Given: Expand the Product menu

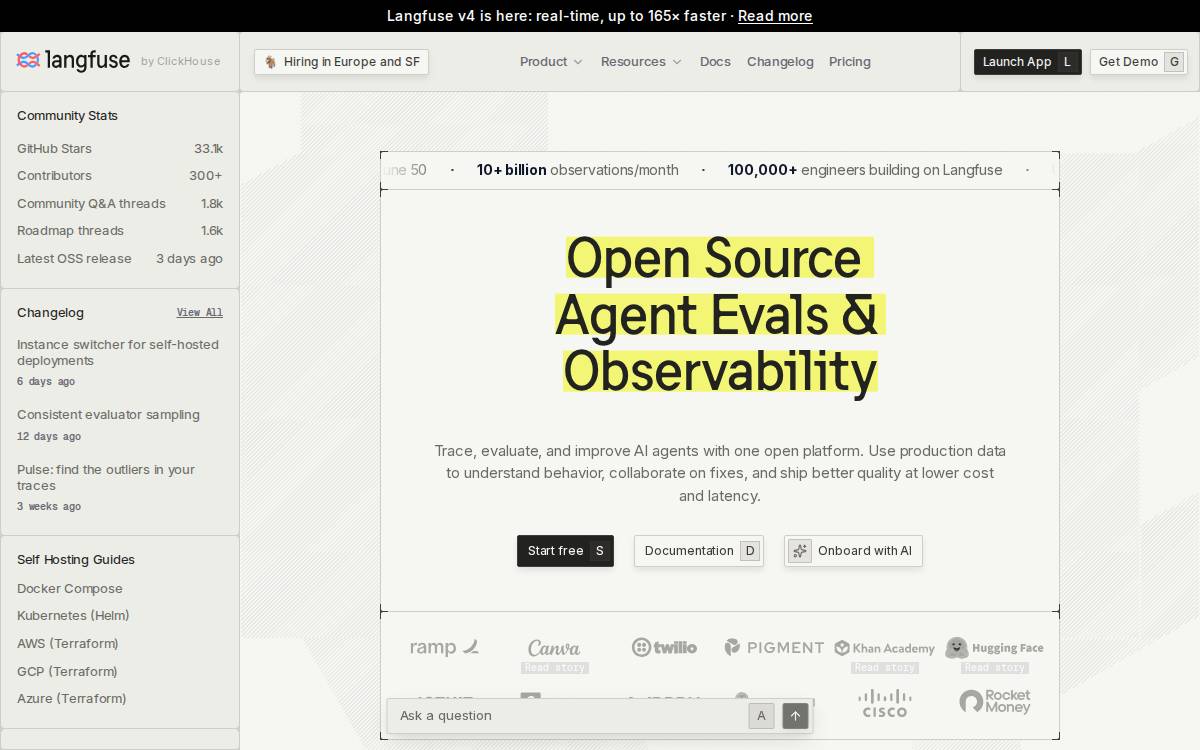Looking at the screenshot, I should [x=551, y=62].
